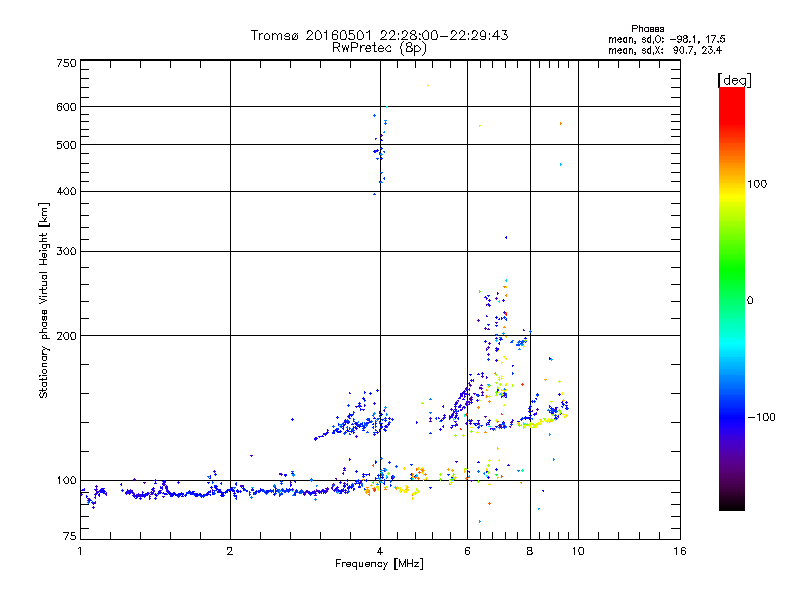Click the colorbar tick label '-100'

click(762, 417)
